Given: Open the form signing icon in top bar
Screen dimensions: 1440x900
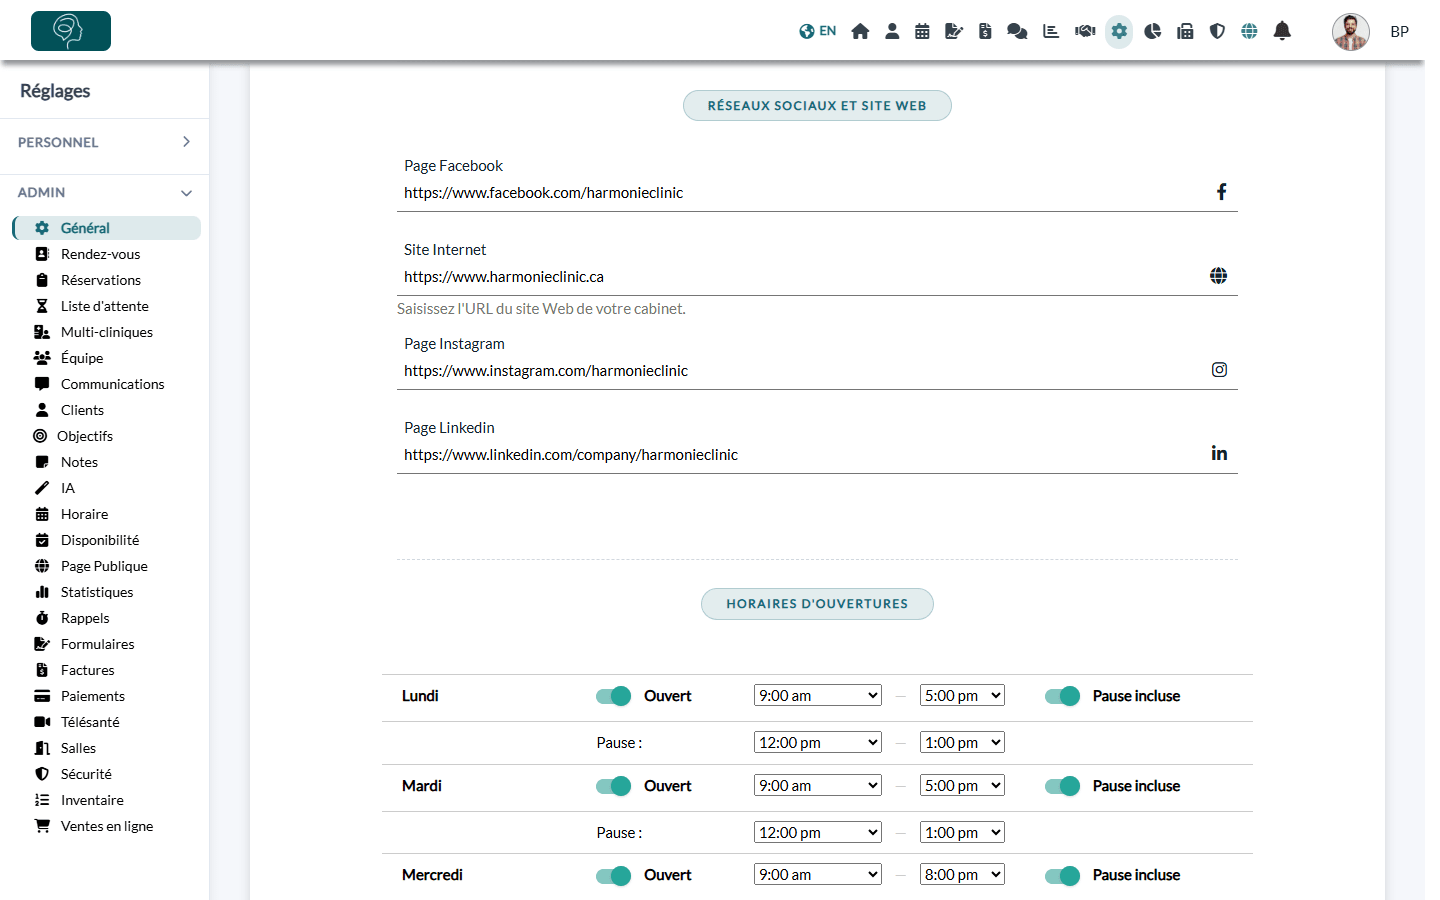Looking at the screenshot, I should [x=953, y=31].
